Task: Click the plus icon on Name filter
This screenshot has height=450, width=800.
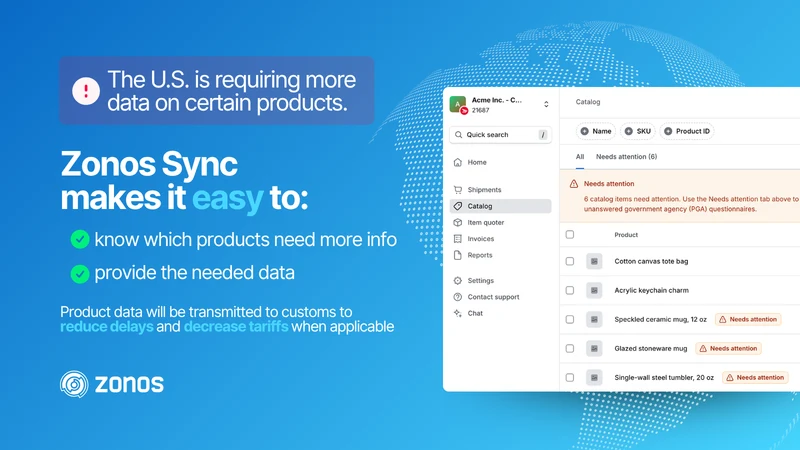Action: point(585,131)
